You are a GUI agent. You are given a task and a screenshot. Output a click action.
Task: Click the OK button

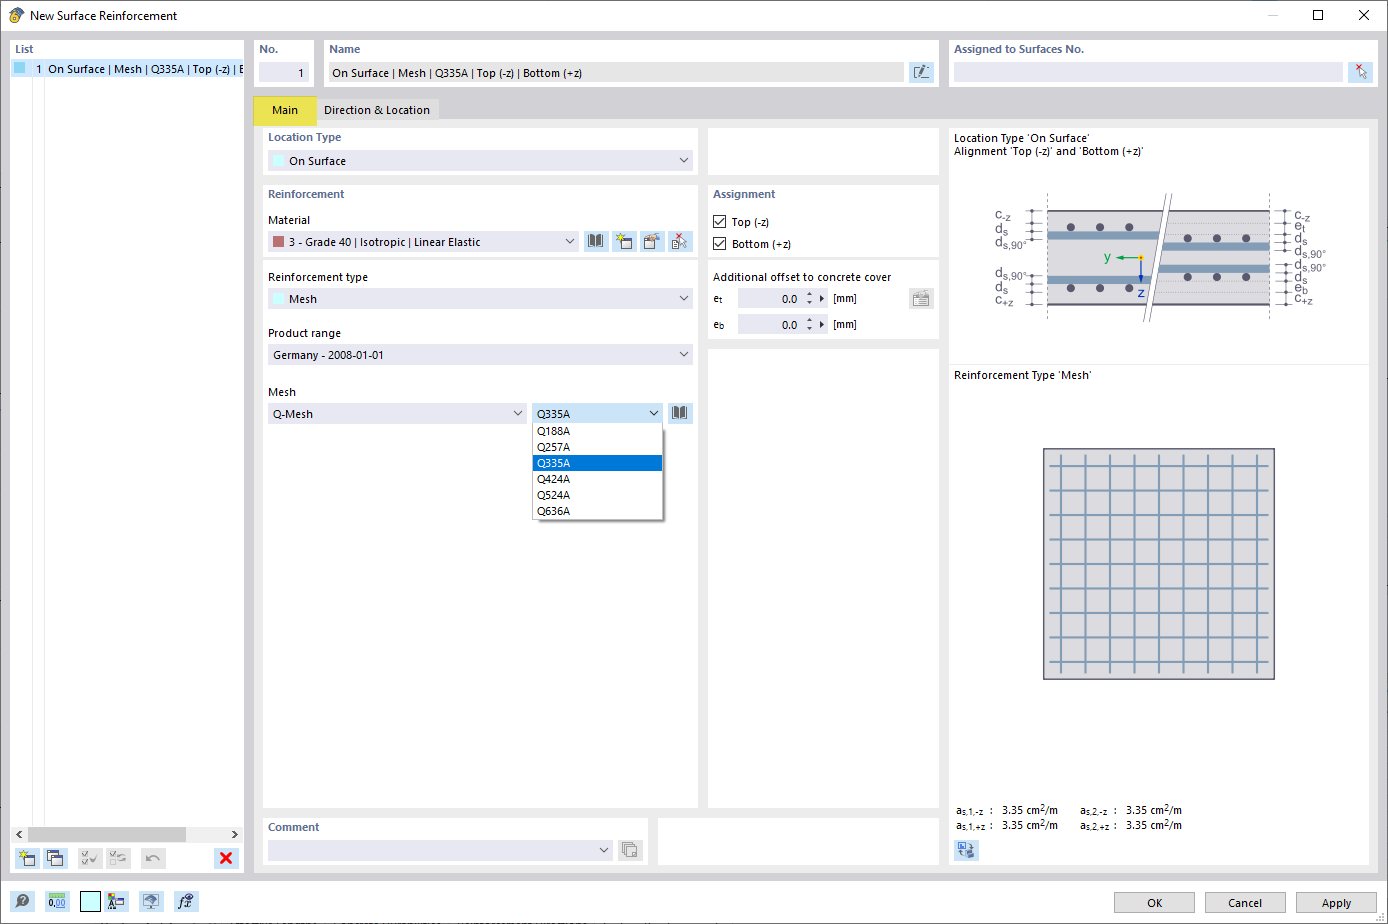pyautogui.click(x=1154, y=903)
